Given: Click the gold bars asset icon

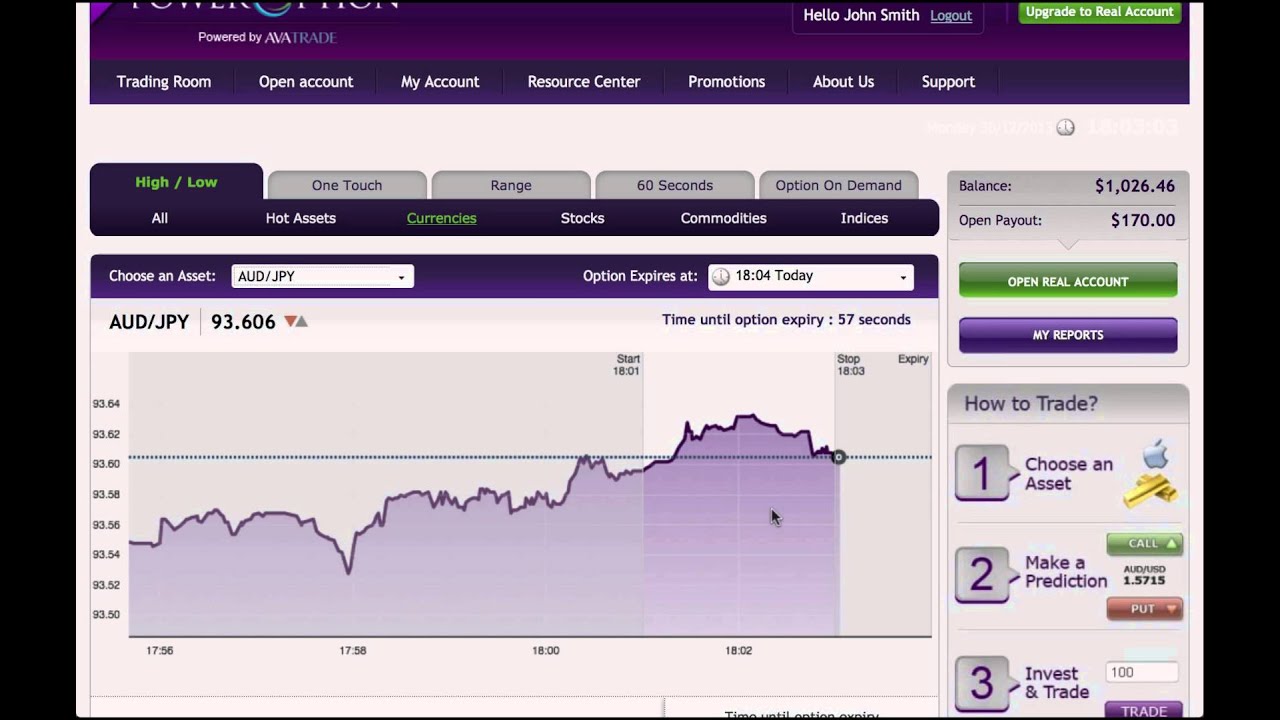Looking at the screenshot, I should click(x=1150, y=489).
